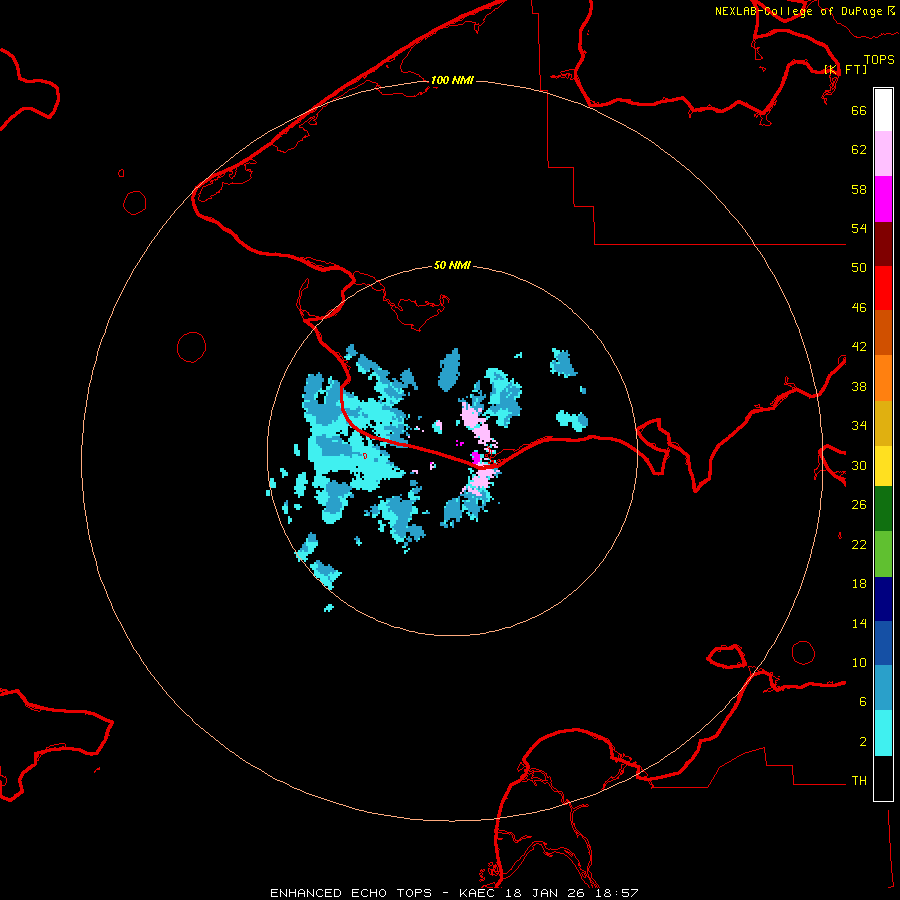Viewport: 900px width, 900px height.
Task: Click the "2" legend value
Action: [x=863, y=742]
